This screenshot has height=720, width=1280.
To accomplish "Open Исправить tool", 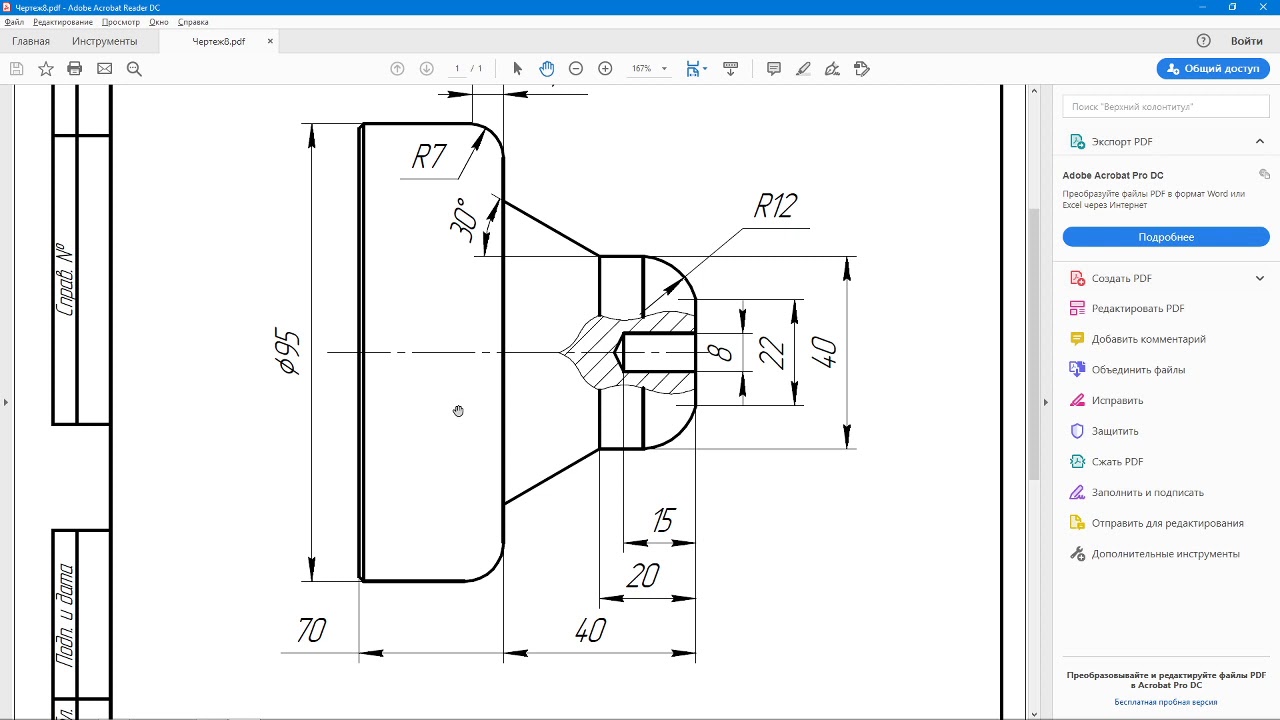I will (x=1117, y=401).
